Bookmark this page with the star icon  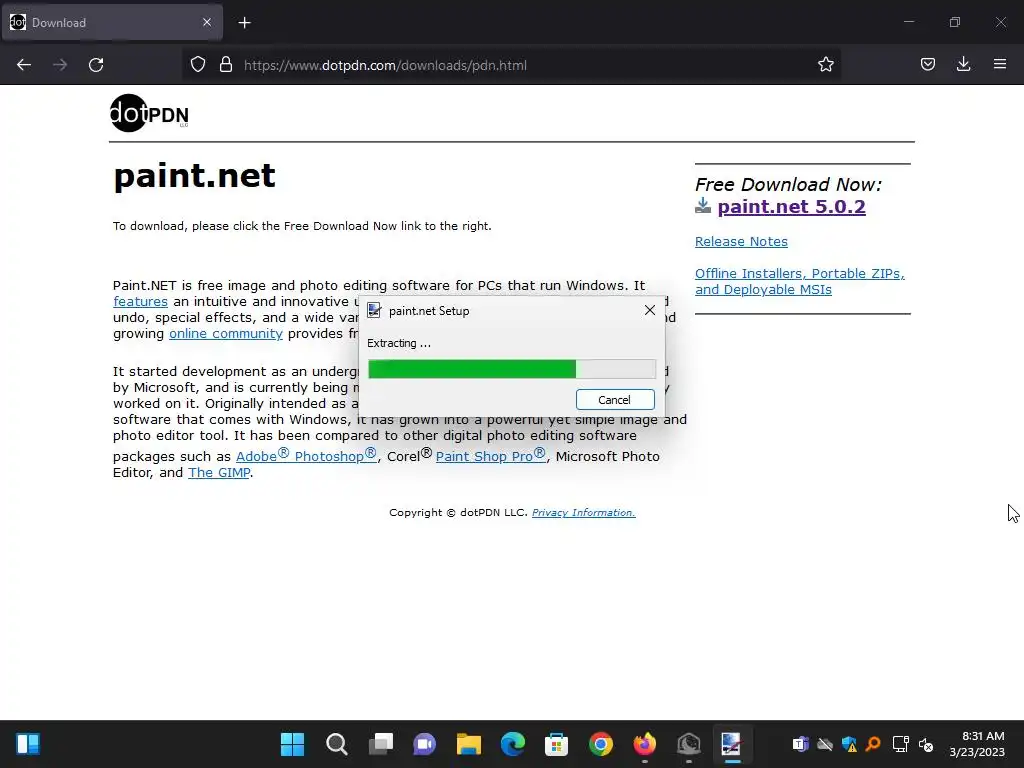[825, 64]
